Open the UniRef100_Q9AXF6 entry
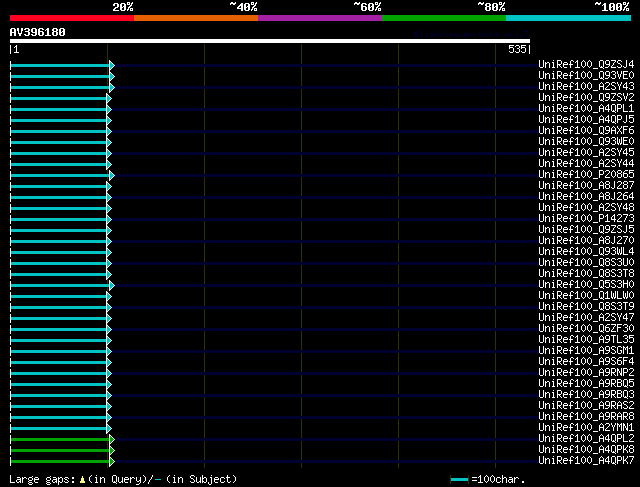 point(586,131)
